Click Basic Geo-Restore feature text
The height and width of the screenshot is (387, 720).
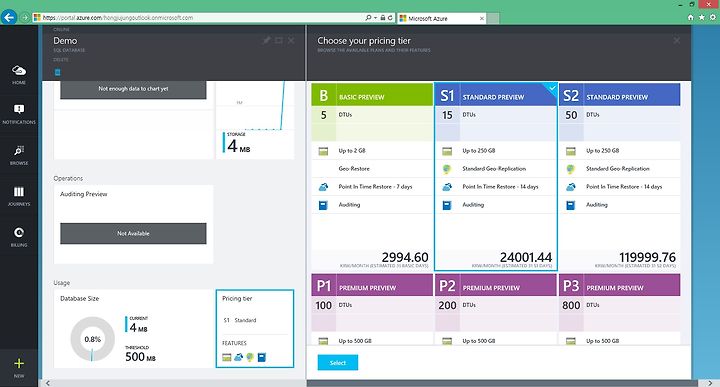[x=354, y=169]
